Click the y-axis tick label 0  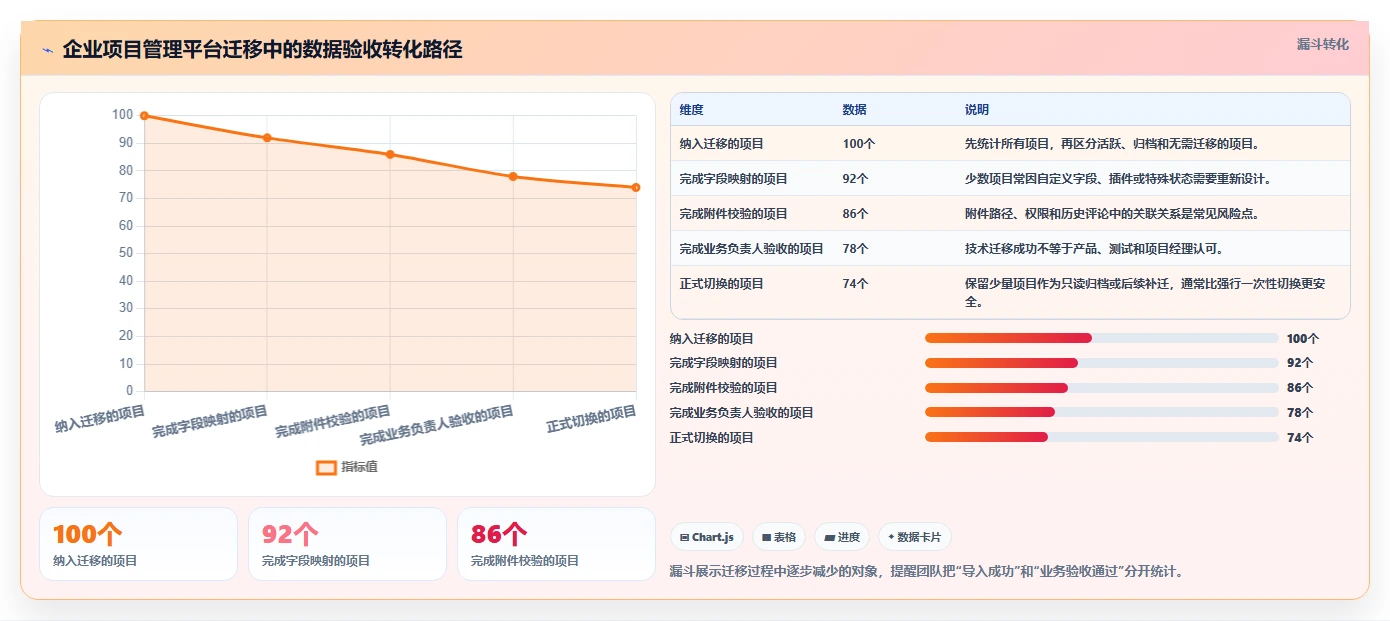(130, 391)
